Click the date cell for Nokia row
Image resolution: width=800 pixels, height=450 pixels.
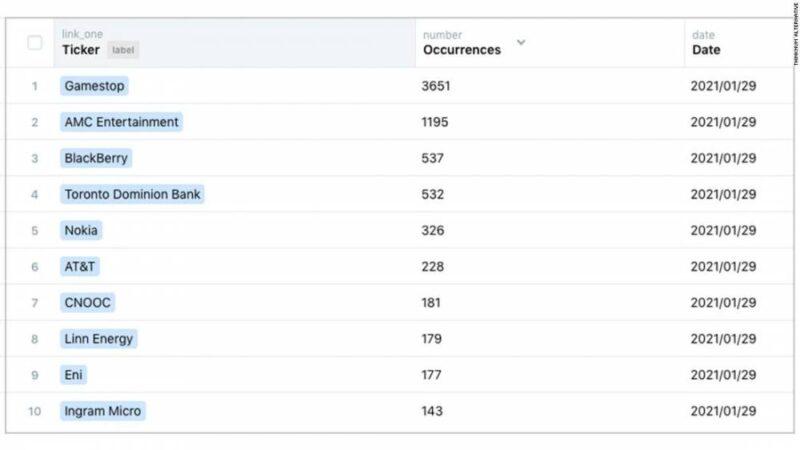pos(723,230)
